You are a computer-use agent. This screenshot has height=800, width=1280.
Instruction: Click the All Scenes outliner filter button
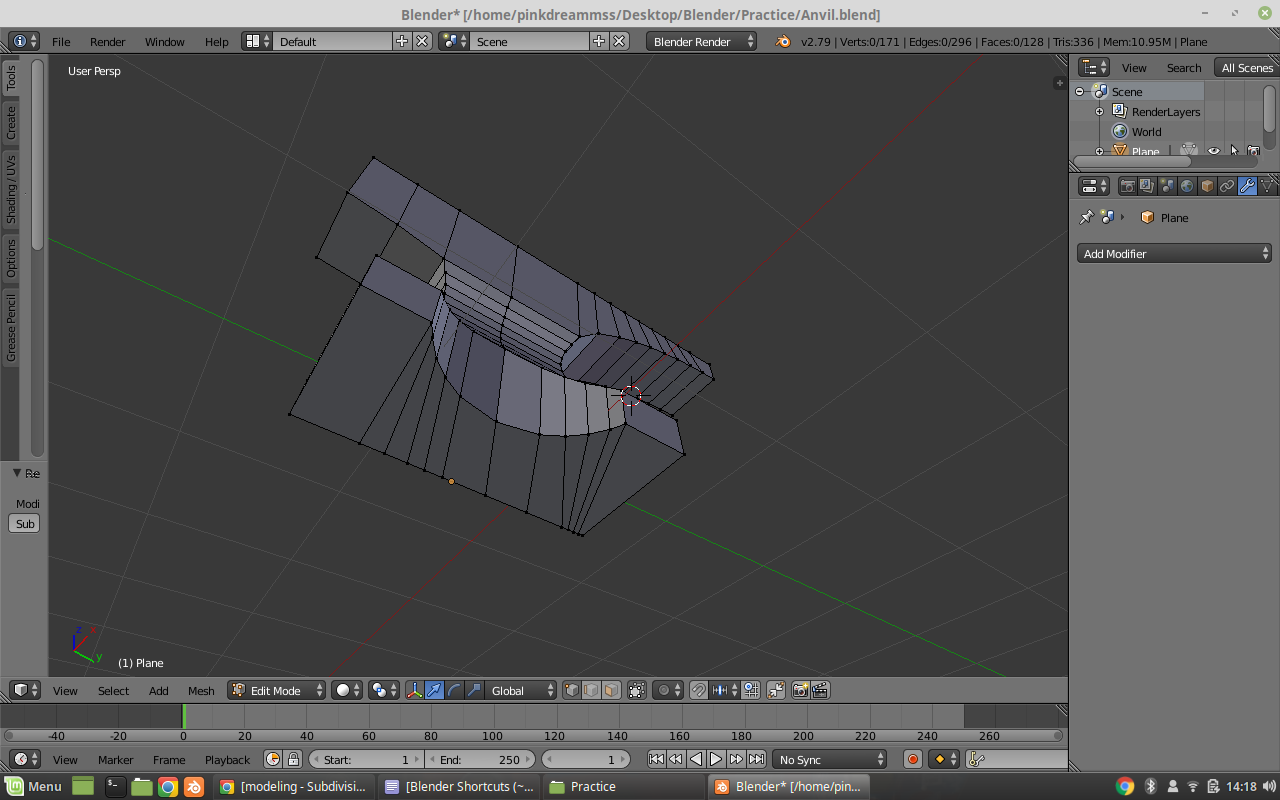pos(1247,67)
